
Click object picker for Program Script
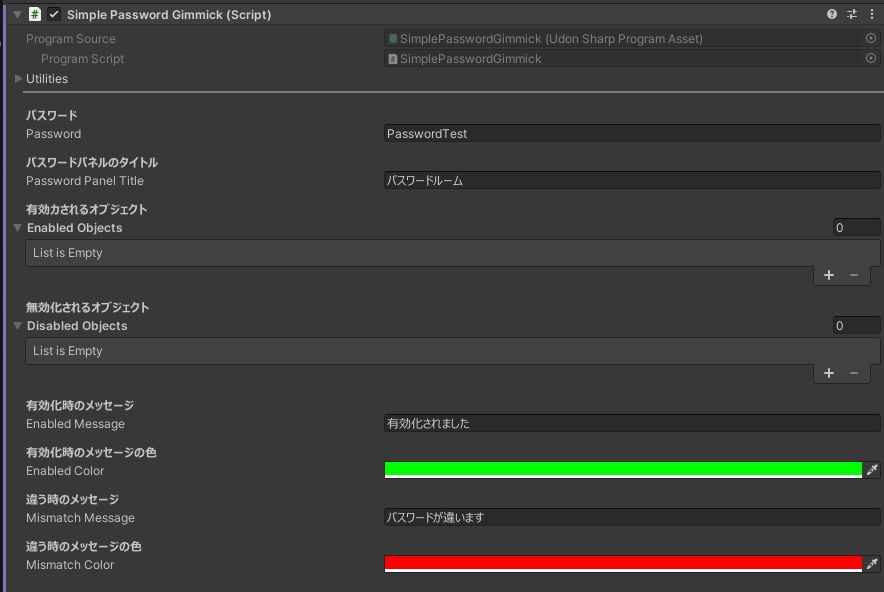pos(871,58)
